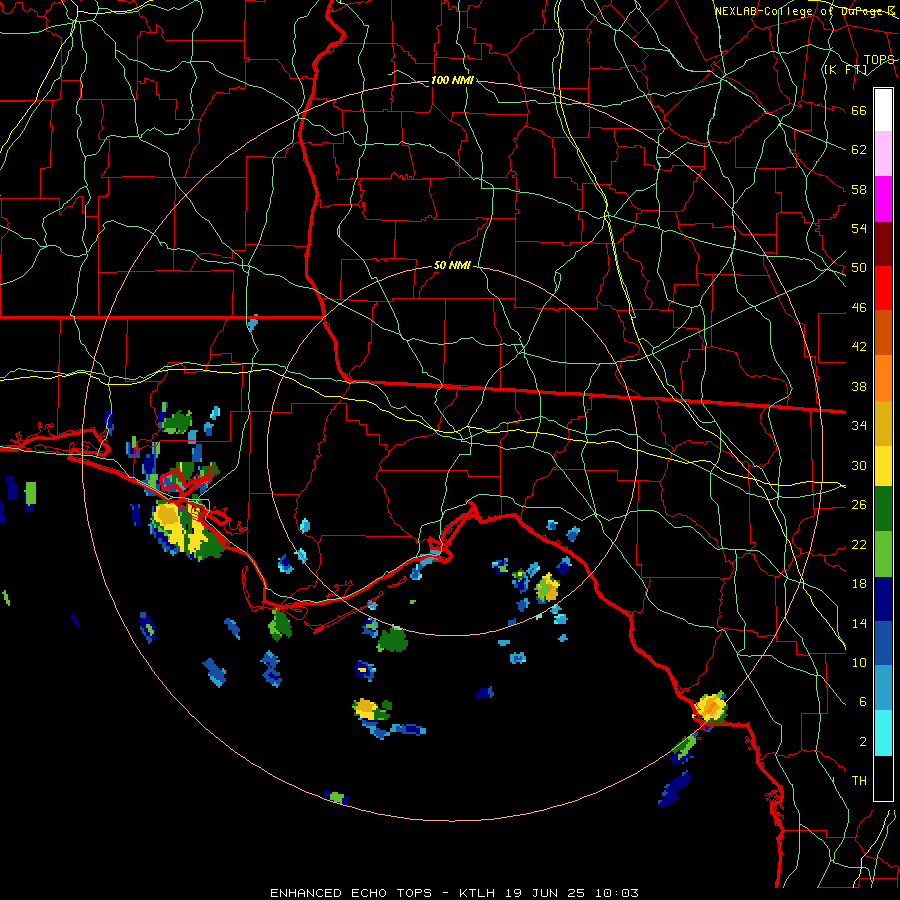
Task: Click the 19 JUN 25 date
Action: pyautogui.click(x=545, y=893)
